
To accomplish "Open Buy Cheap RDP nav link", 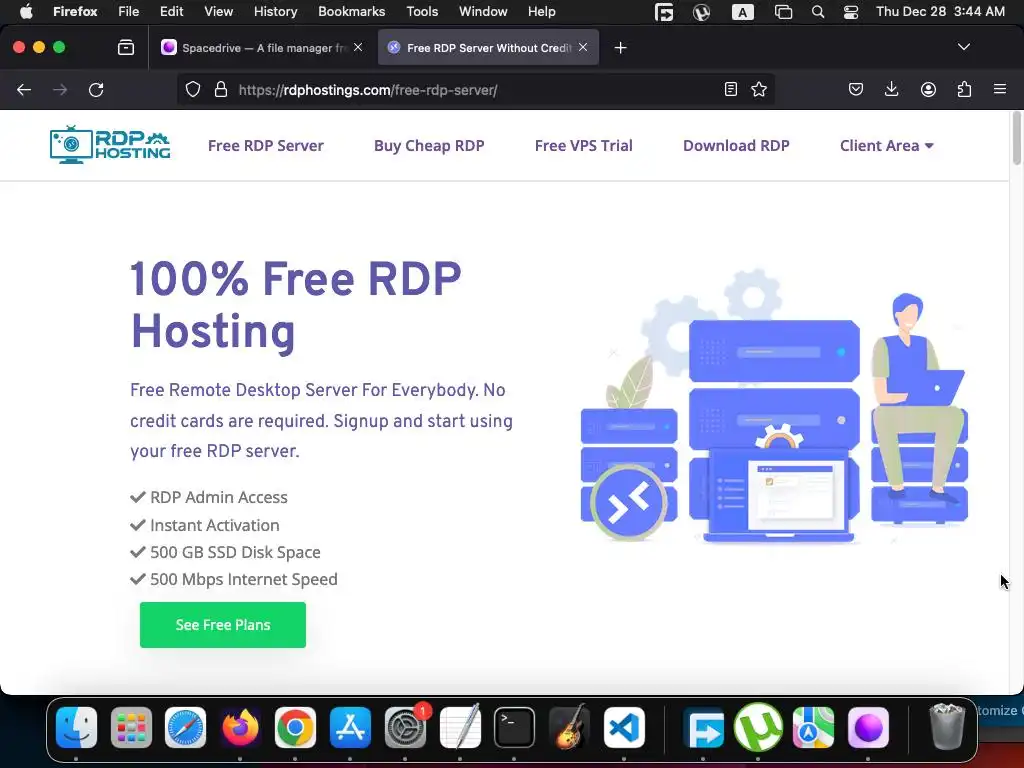I will tap(429, 146).
